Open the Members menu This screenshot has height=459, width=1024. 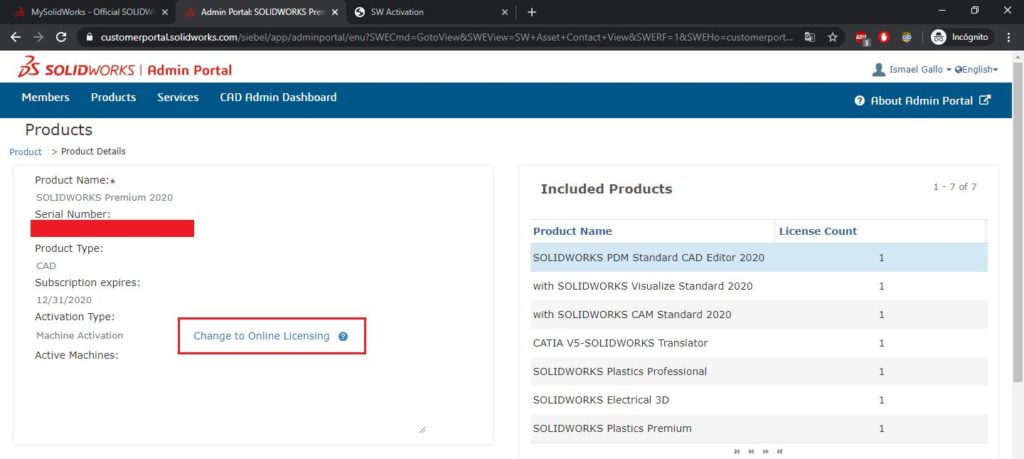point(45,97)
